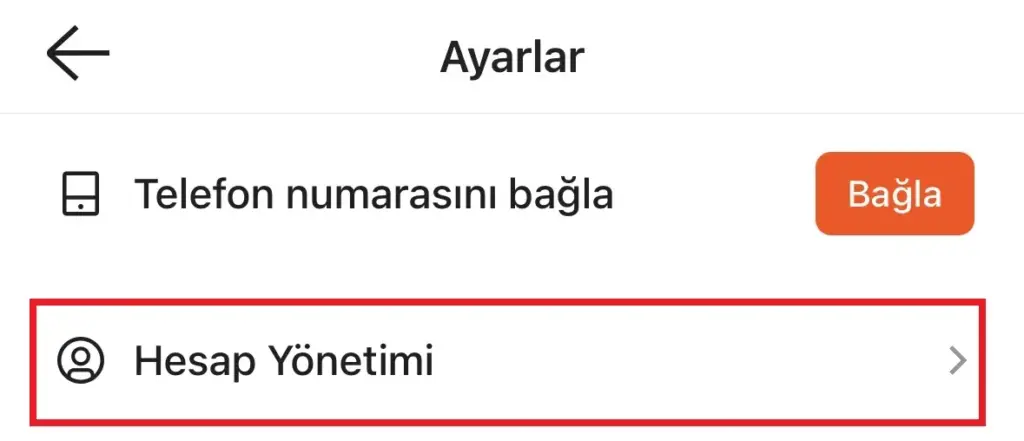Click the Ayarlar page title
This screenshot has height=441, width=1024.
click(x=511, y=57)
